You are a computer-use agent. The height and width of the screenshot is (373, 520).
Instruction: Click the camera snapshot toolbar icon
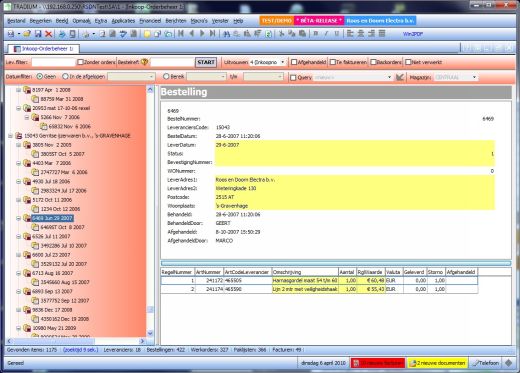168,34
